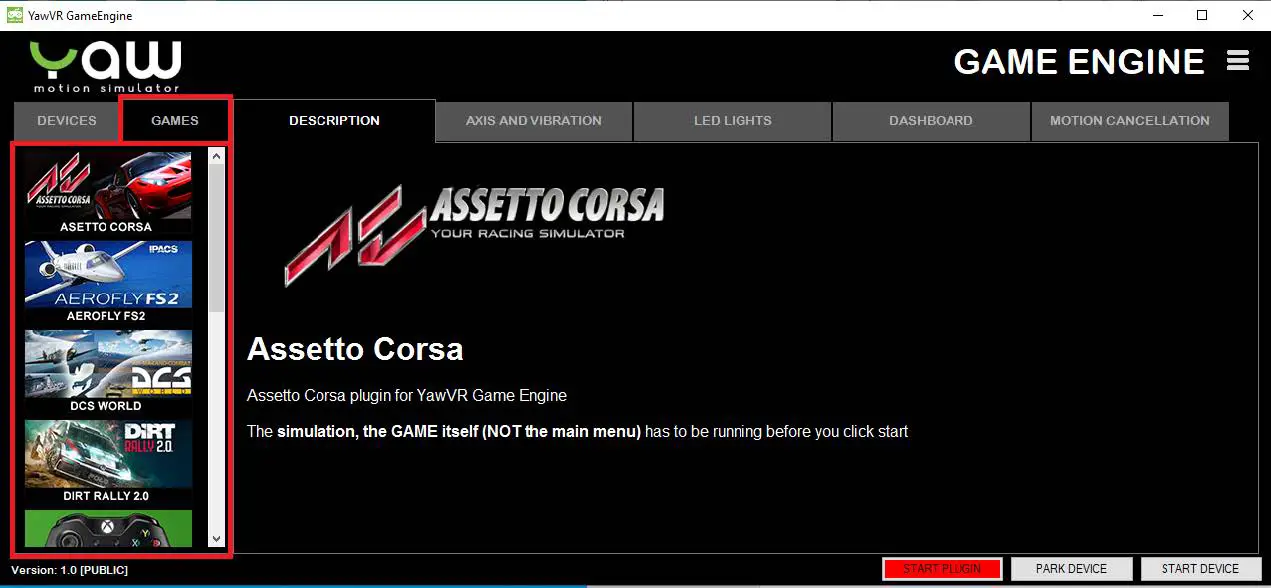Click the DIRT RALLY 2.0 label under thumbnail
1271x588 pixels.
[106, 496]
